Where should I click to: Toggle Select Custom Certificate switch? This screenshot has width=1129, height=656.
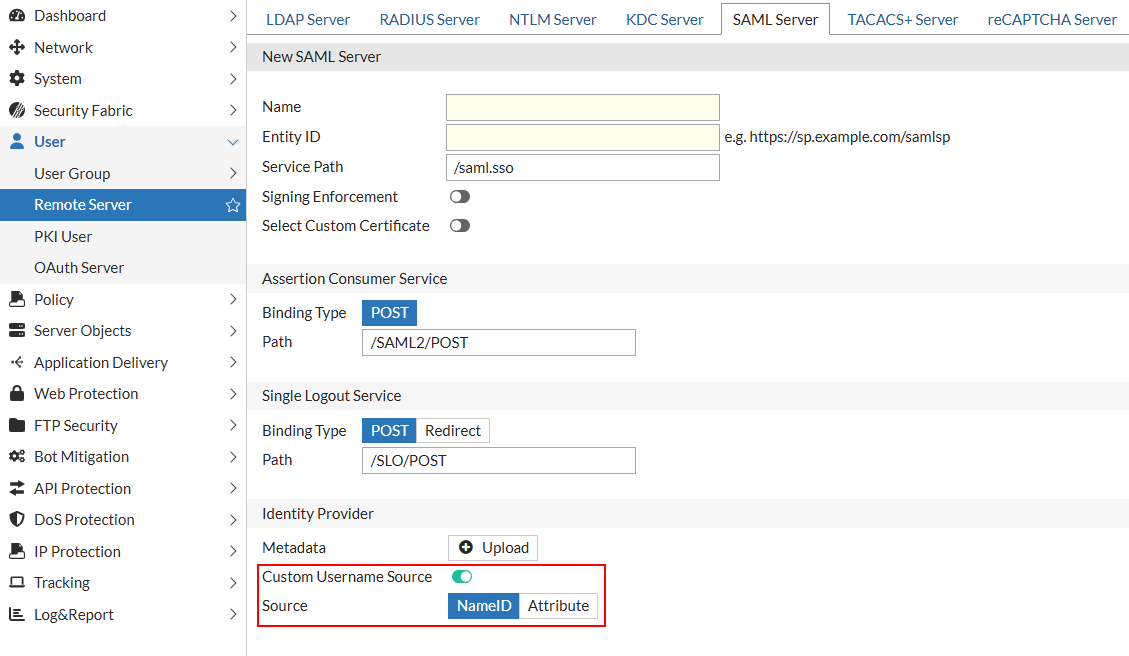tap(460, 226)
